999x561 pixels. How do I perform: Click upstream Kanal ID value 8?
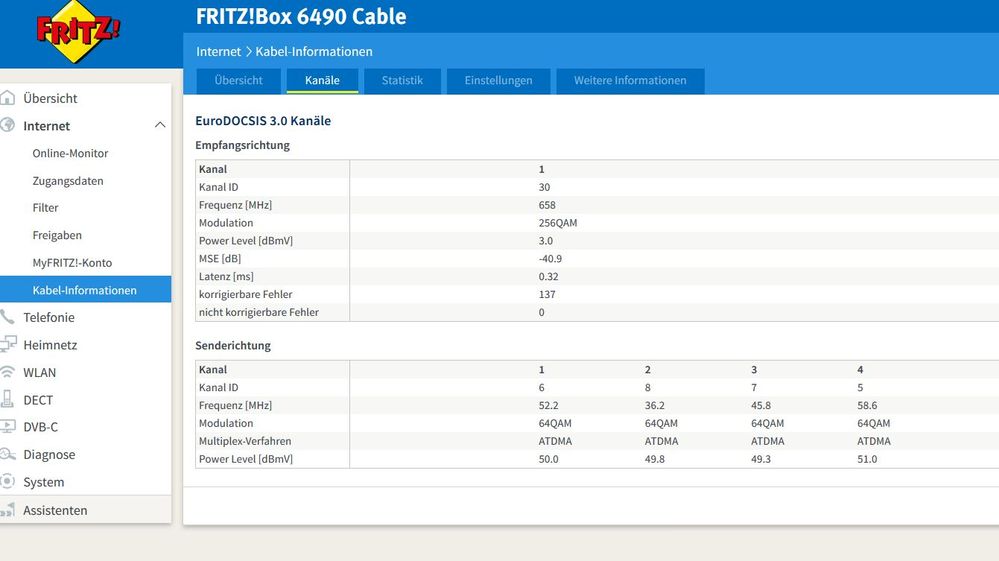click(x=647, y=387)
